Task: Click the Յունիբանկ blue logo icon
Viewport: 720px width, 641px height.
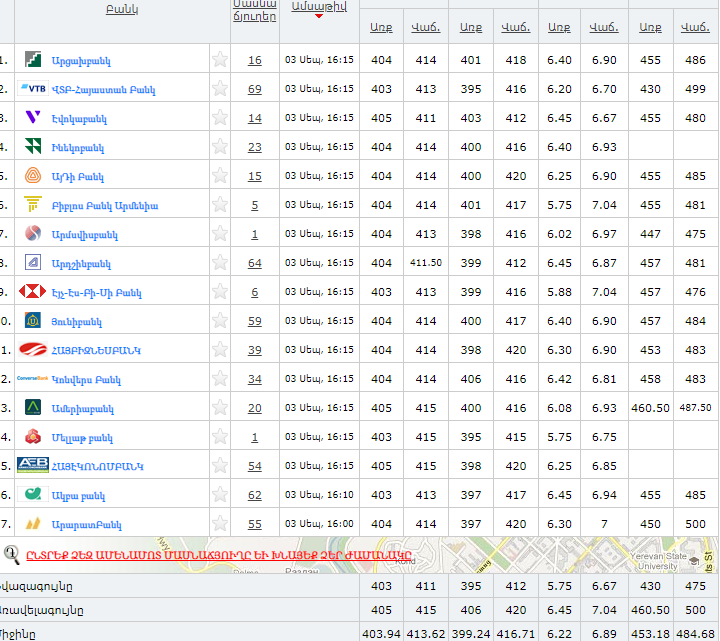Action: (x=33, y=320)
